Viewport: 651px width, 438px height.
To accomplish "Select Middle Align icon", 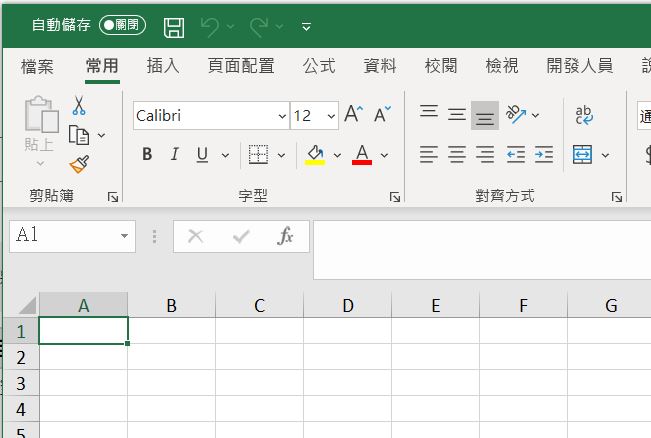I will tap(457, 114).
